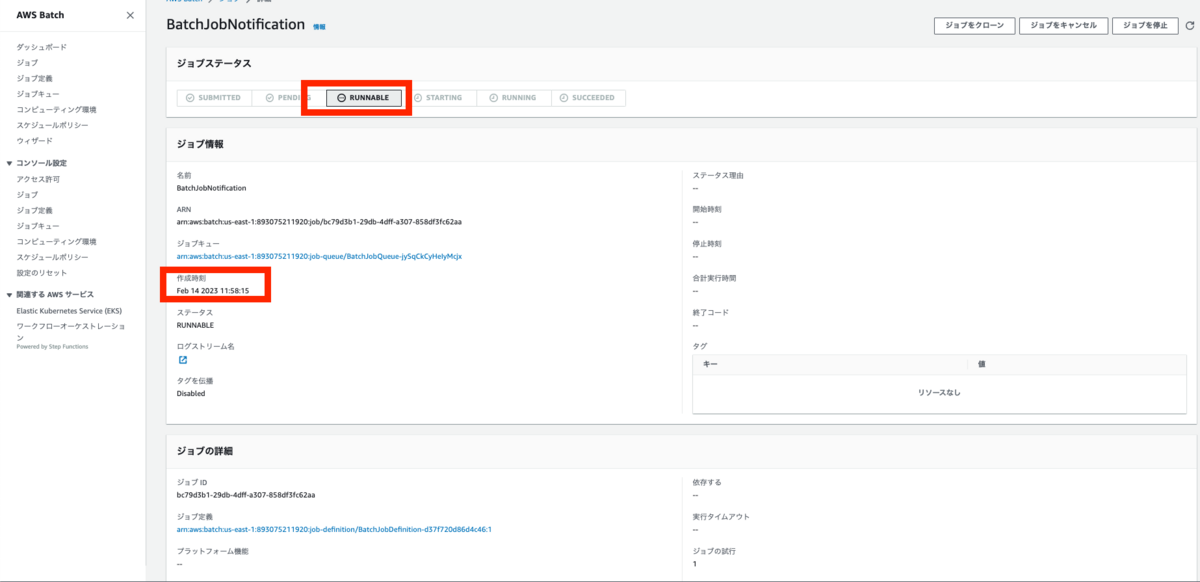
Task: Open ジョブ under コンソール設定
Action: [27, 194]
